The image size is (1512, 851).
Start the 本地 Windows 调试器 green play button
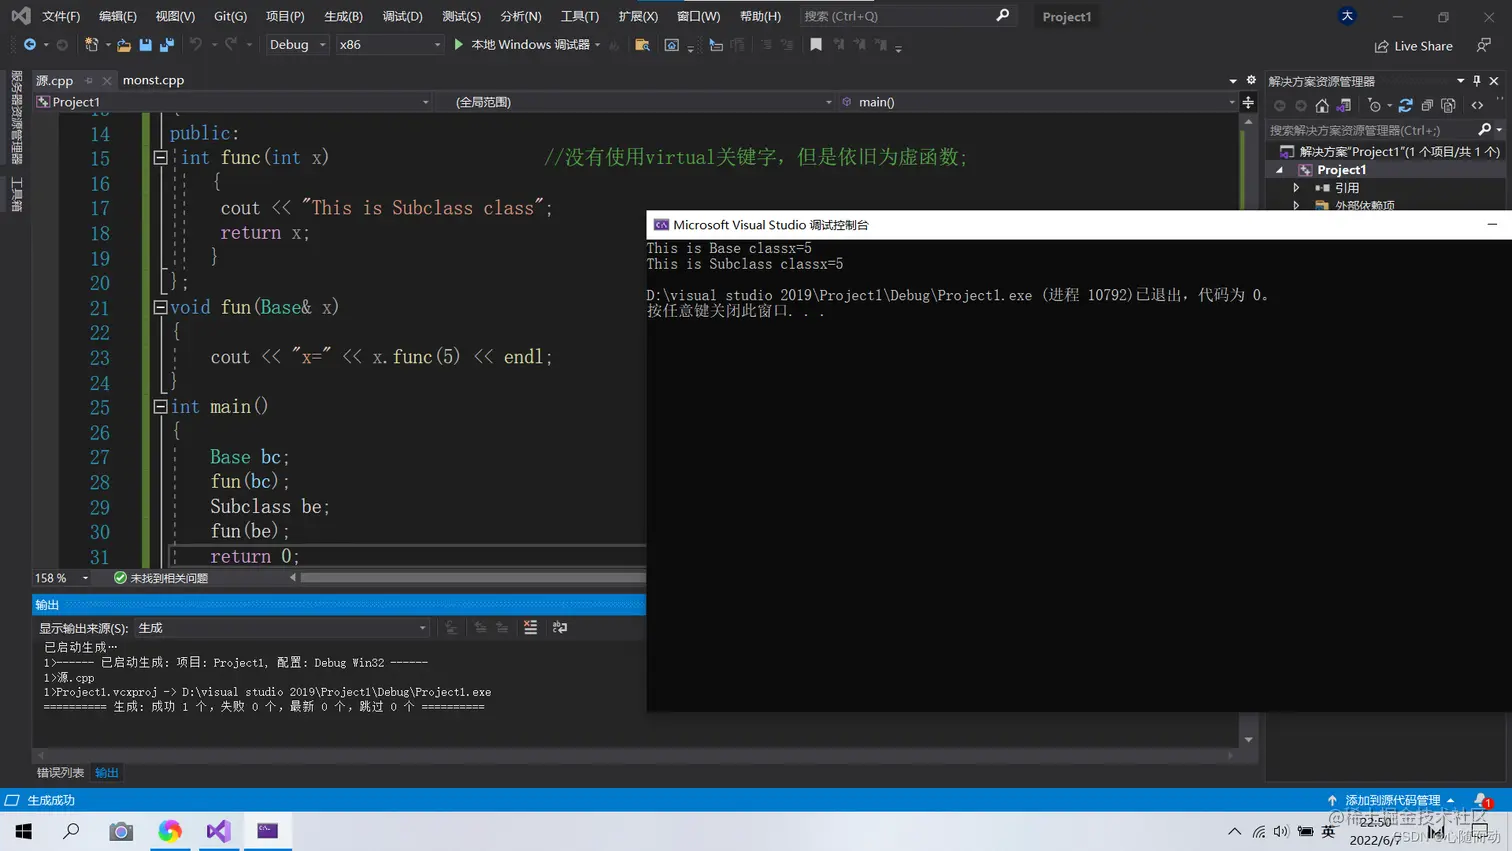tap(459, 45)
